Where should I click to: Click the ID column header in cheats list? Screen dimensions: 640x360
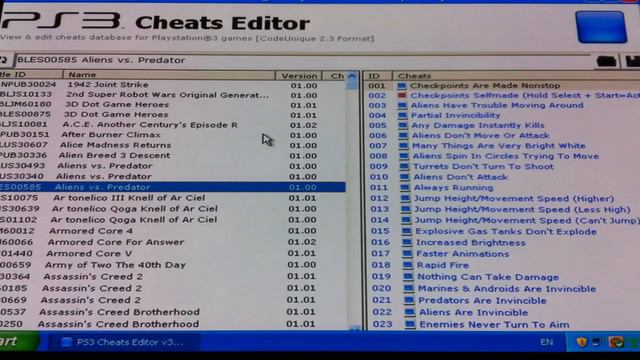click(378, 76)
